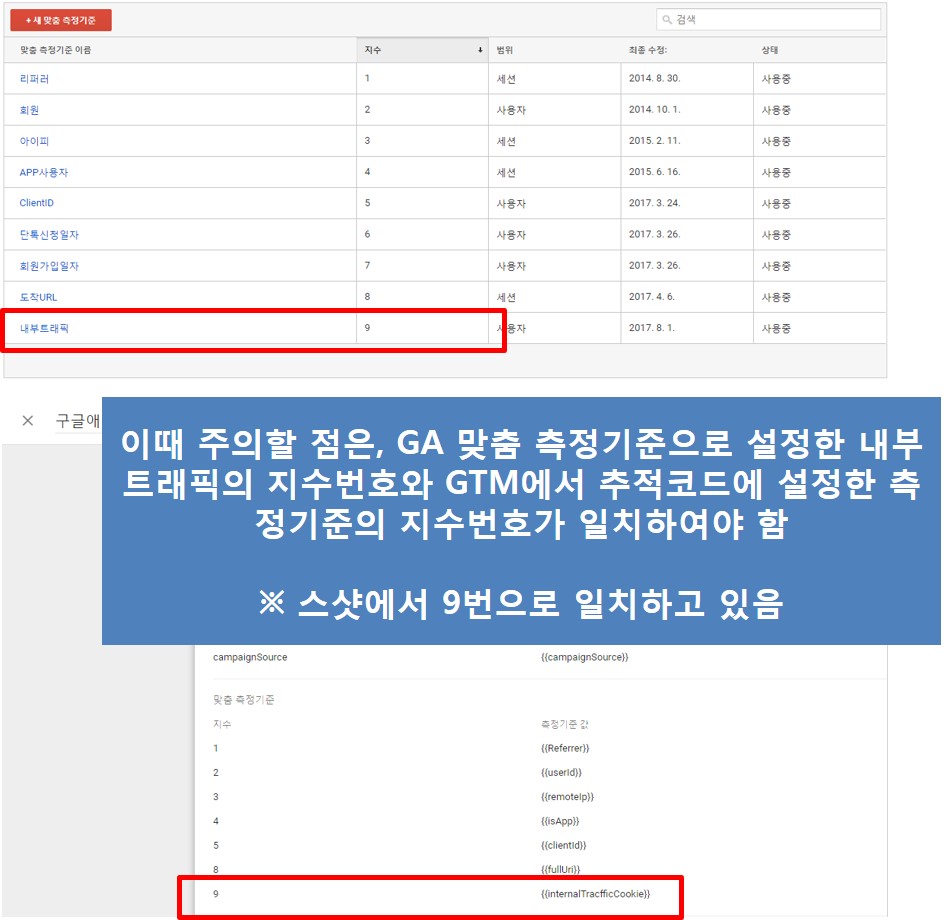945x920 pixels.
Task: Click the 맞춤 측정기준 이름 column header
Action: point(55,50)
